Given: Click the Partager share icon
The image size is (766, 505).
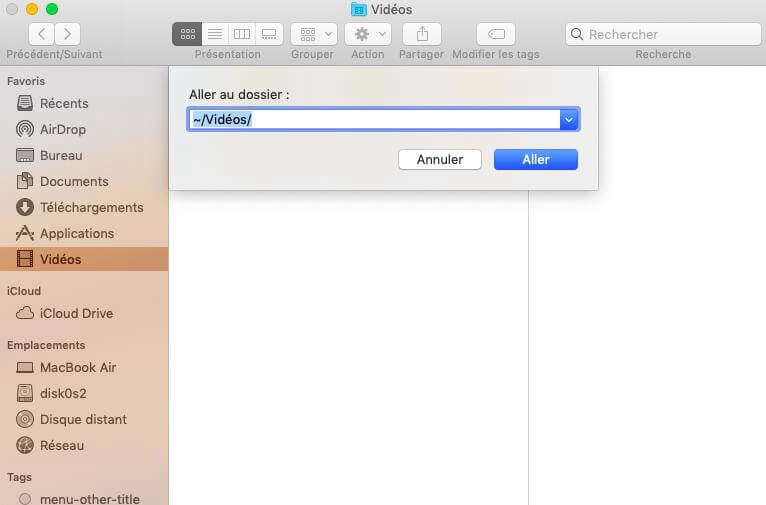Looking at the screenshot, I should 422,34.
